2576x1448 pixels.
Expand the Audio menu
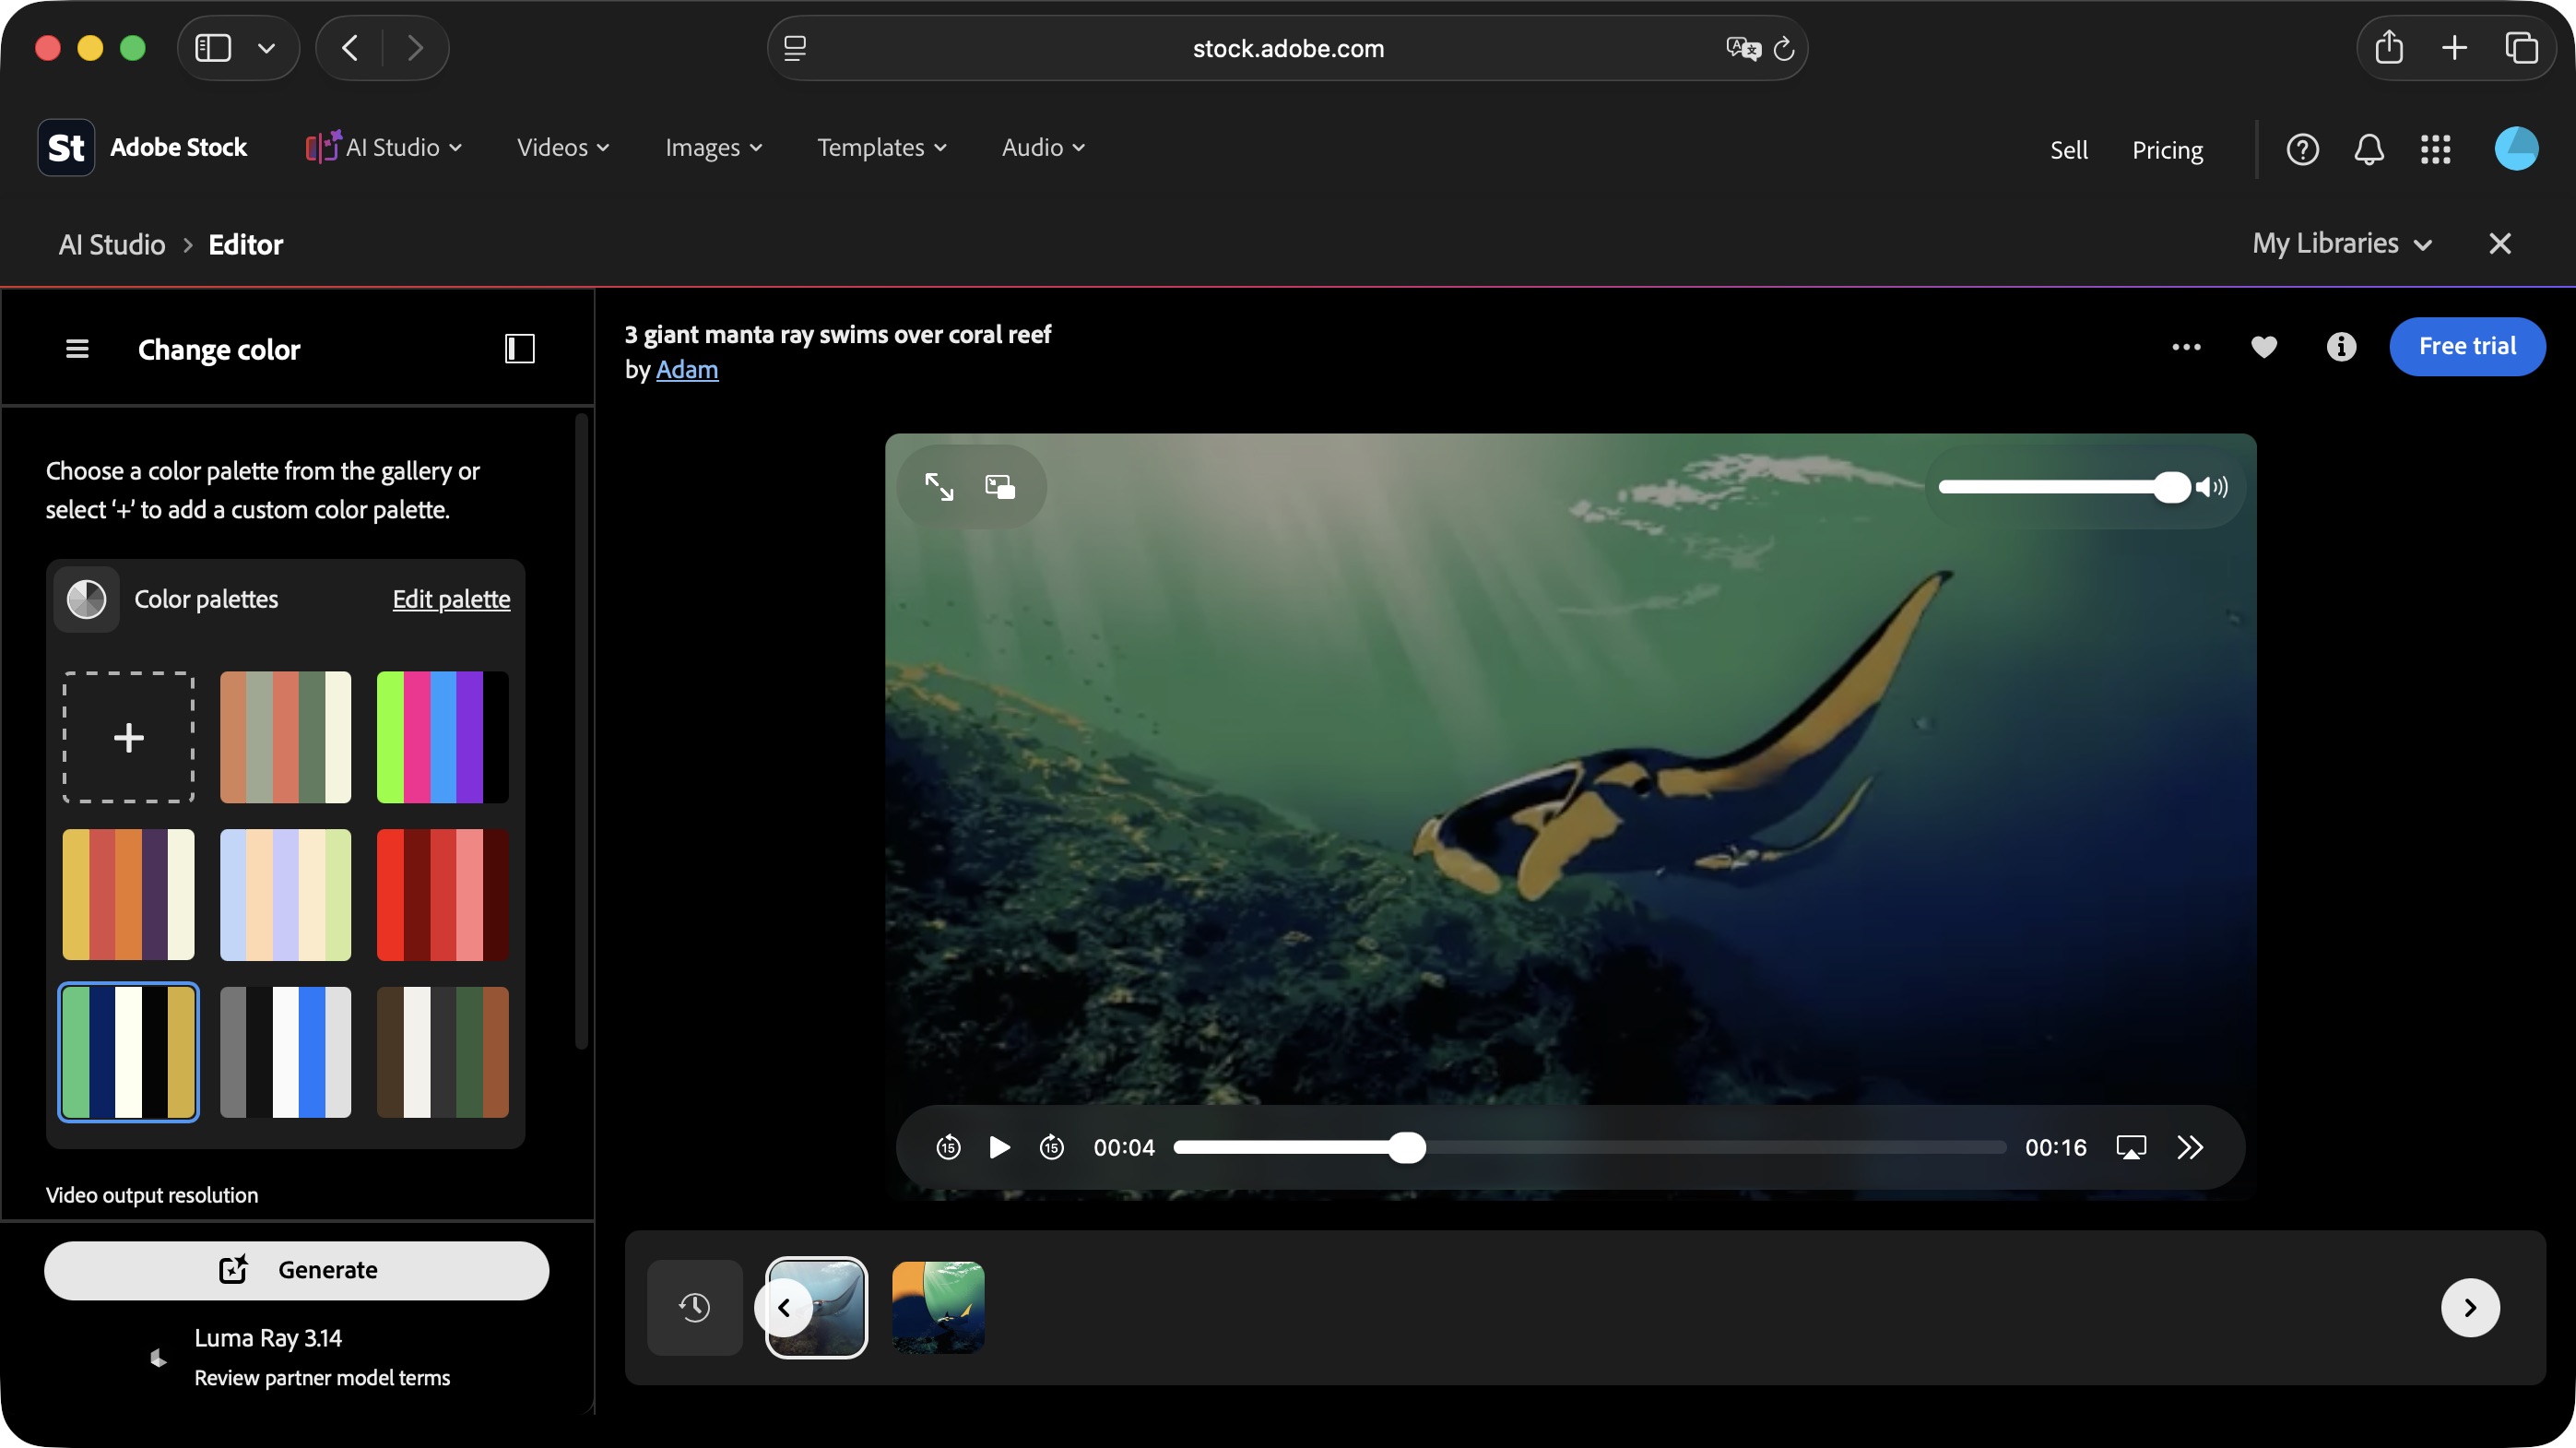(1043, 147)
